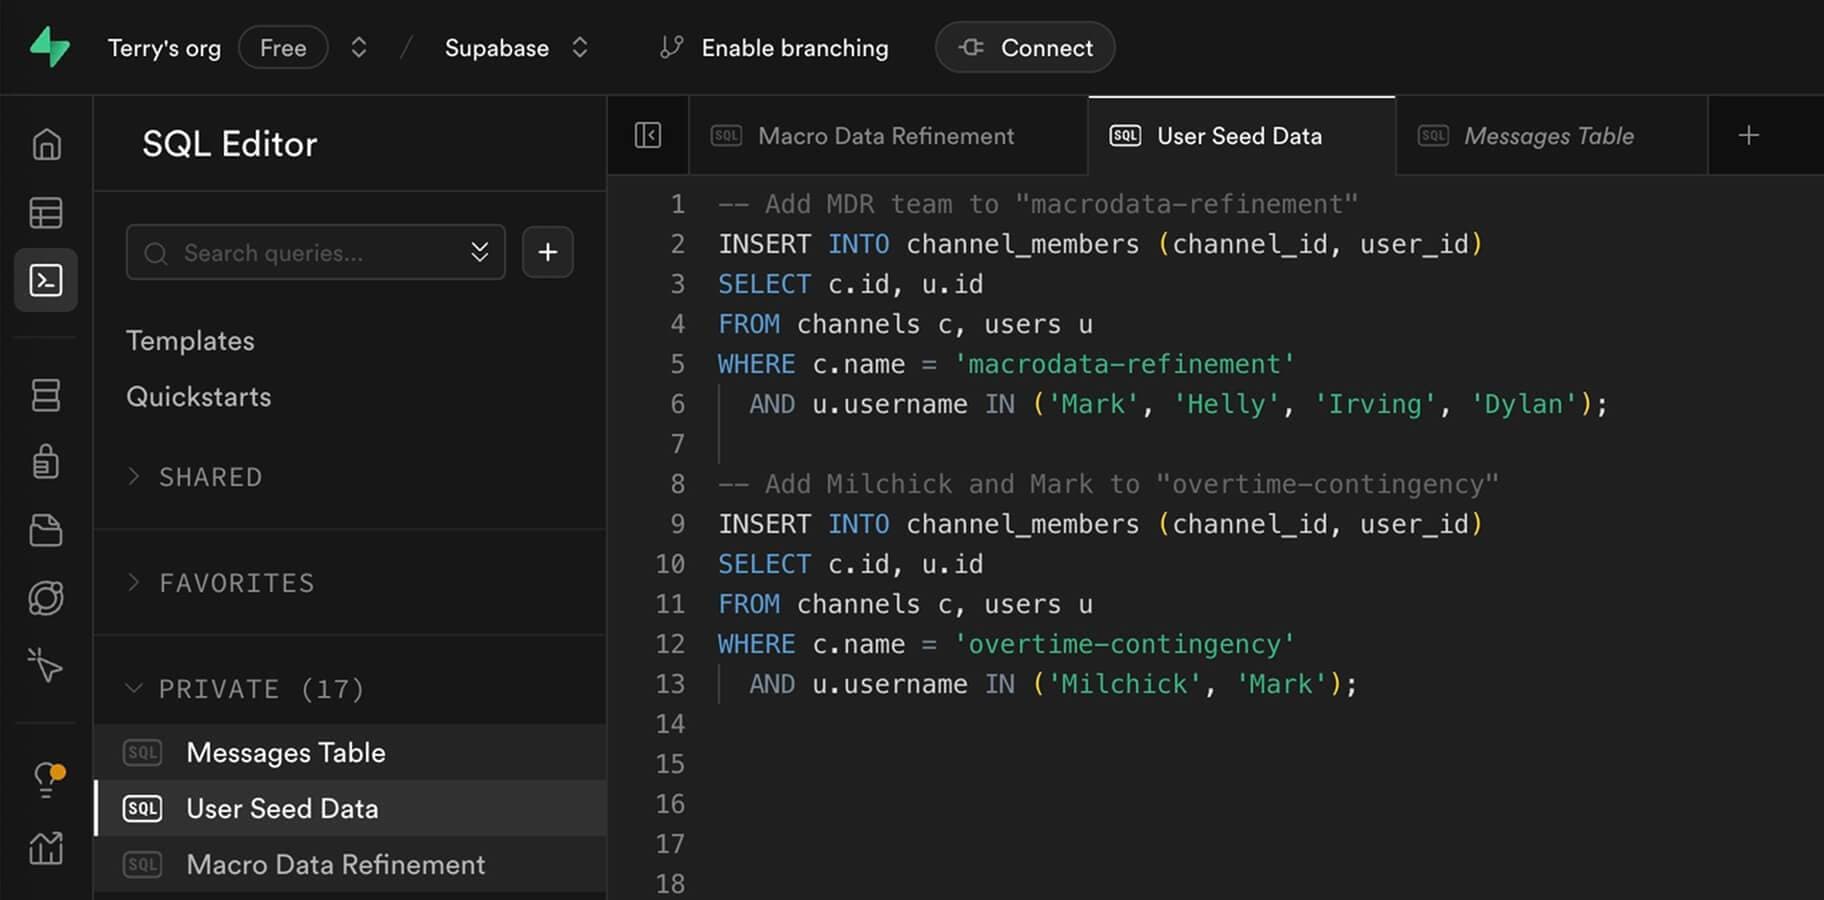Click the Connect button

pos(1025,48)
